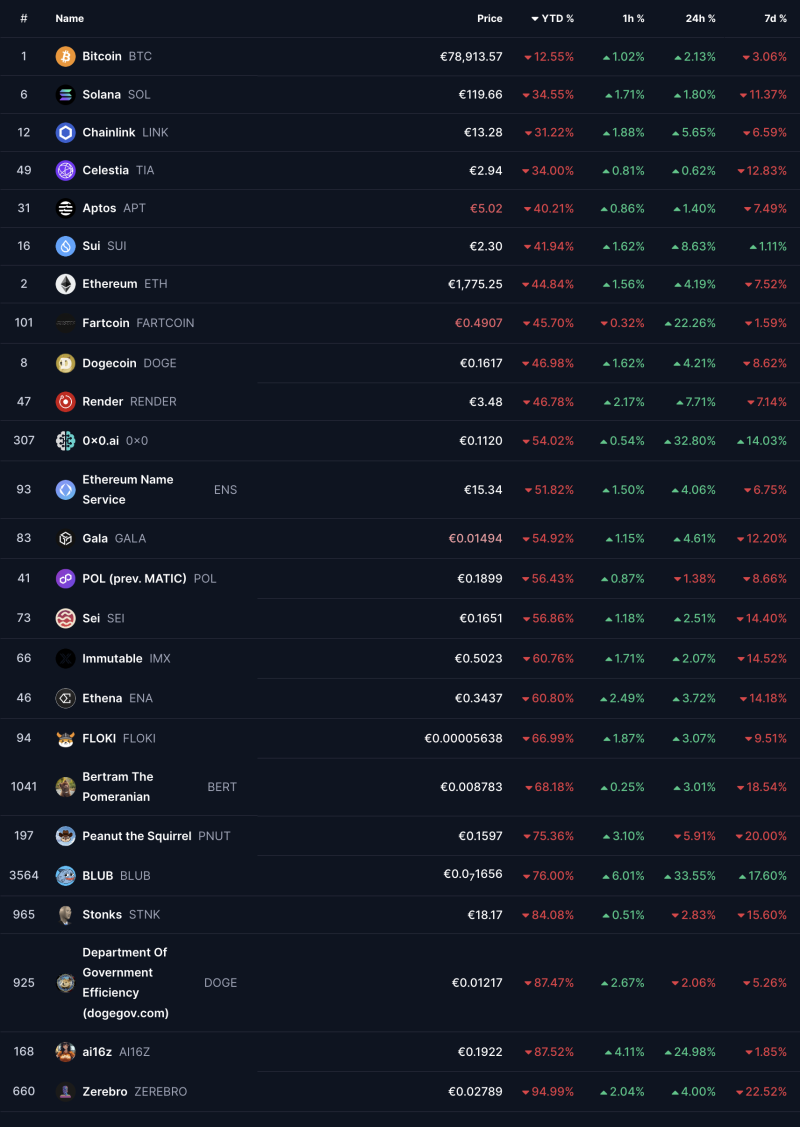Image resolution: width=800 pixels, height=1127 pixels.
Task: Click the Dogecoin shiba icon
Action: (65, 364)
